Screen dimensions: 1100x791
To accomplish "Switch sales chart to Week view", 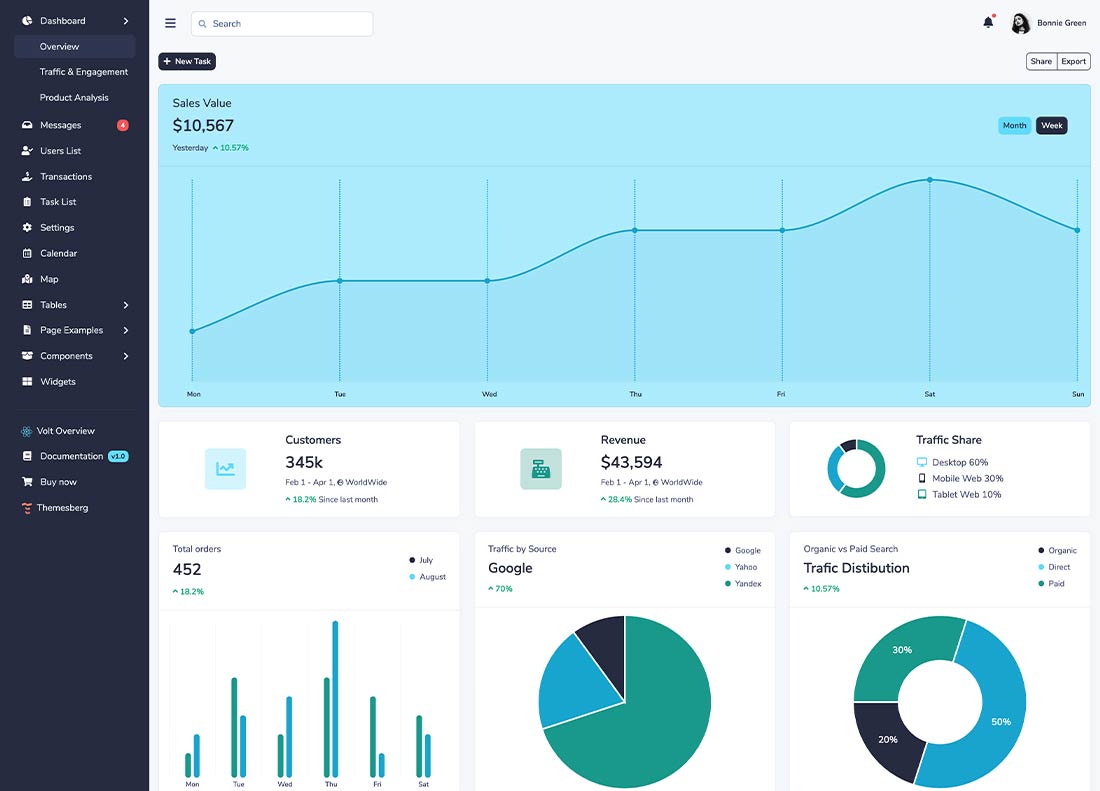I will tap(1052, 126).
